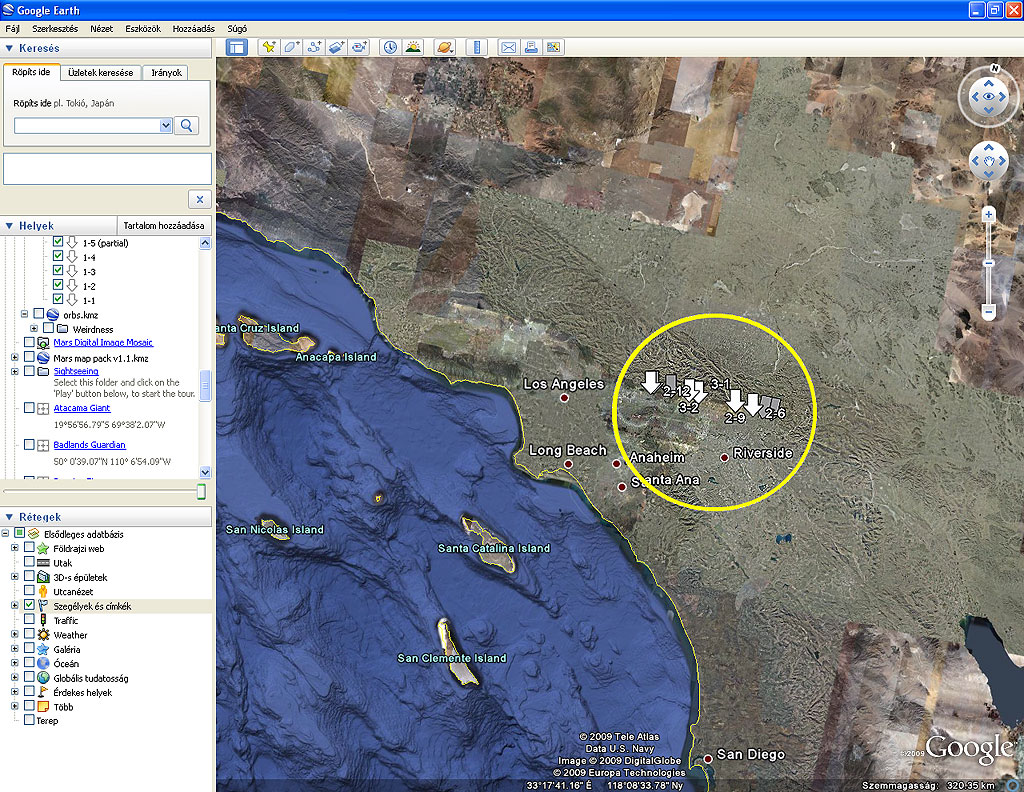1024x792 pixels.
Task: Click the view in Google Maps icon
Action: [x=554, y=47]
